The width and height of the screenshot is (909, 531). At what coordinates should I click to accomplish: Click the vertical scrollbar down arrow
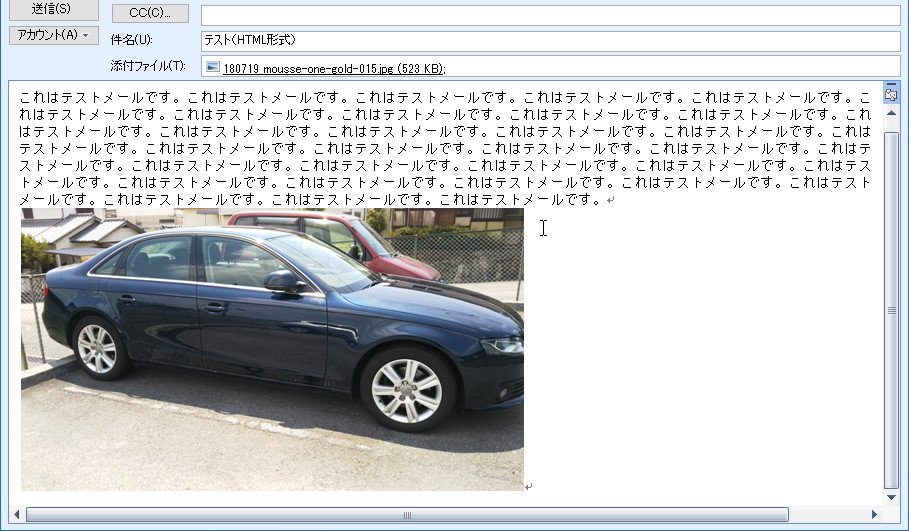click(891, 497)
